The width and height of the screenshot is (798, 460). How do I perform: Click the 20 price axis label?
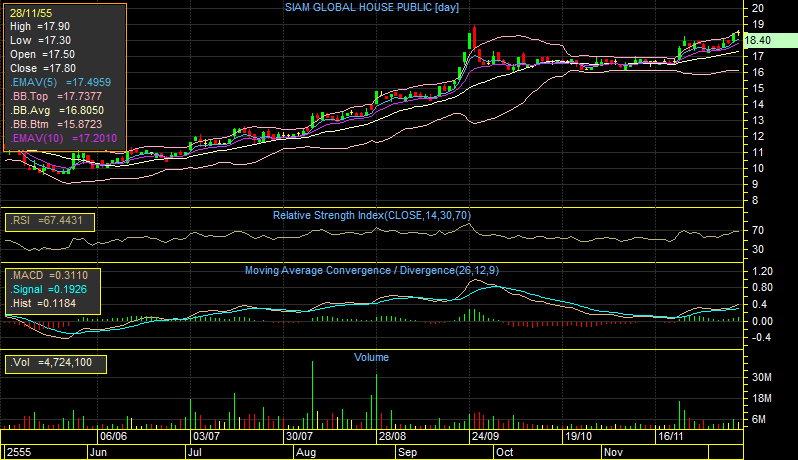758,8
